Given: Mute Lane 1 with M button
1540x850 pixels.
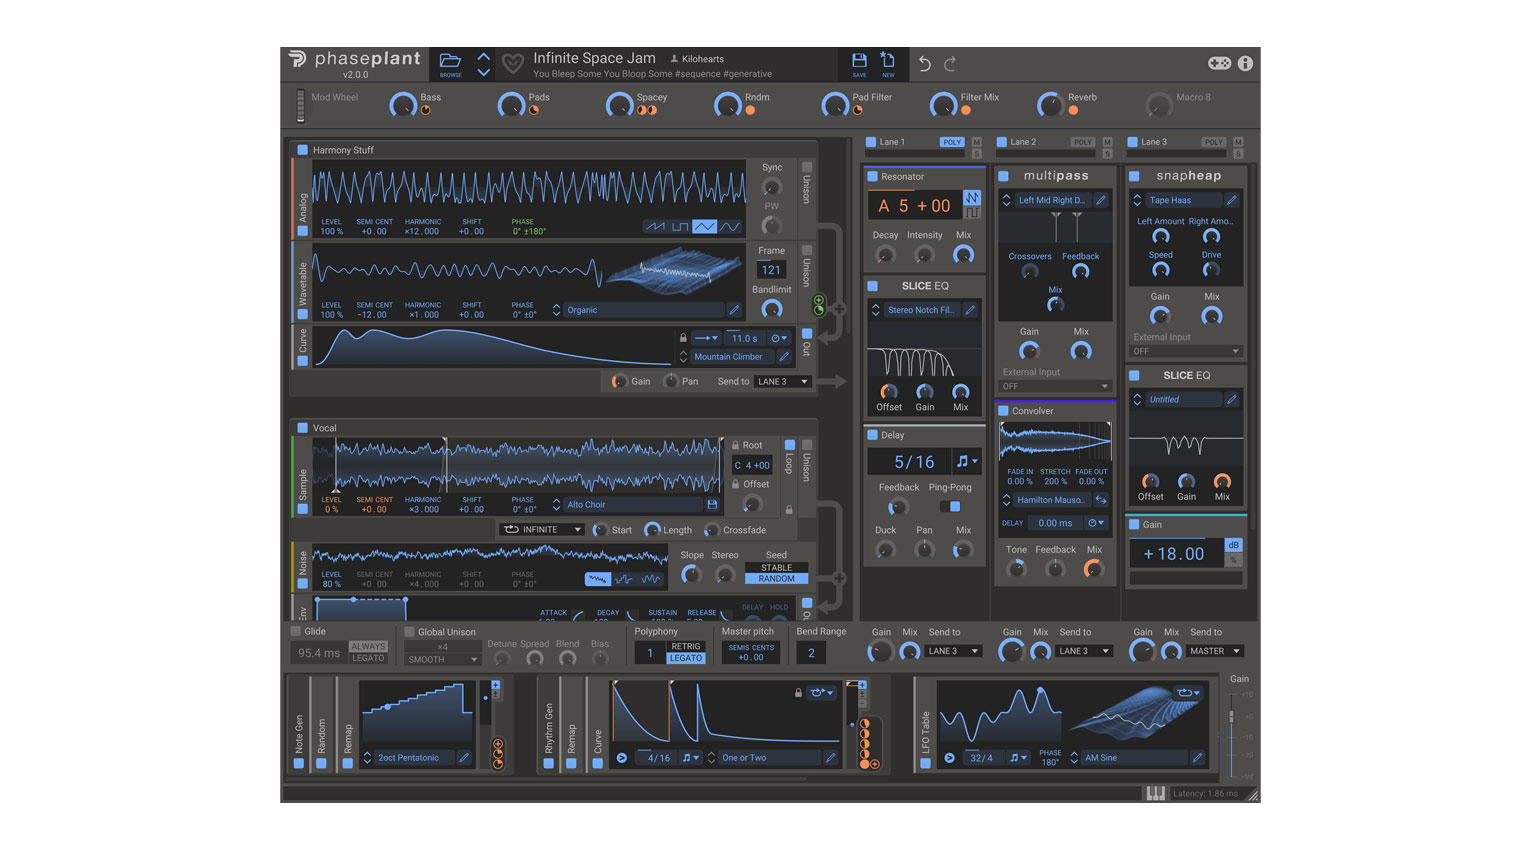Looking at the screenshot, I should [x=977, y=142].
